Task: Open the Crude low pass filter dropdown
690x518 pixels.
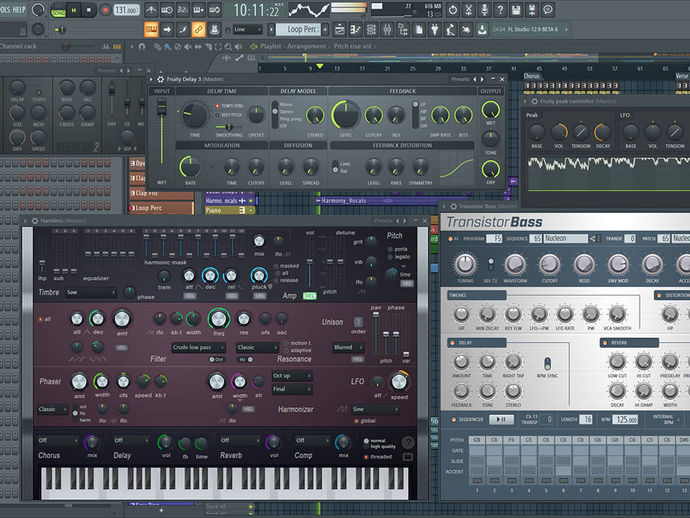Action: point(198,348)
